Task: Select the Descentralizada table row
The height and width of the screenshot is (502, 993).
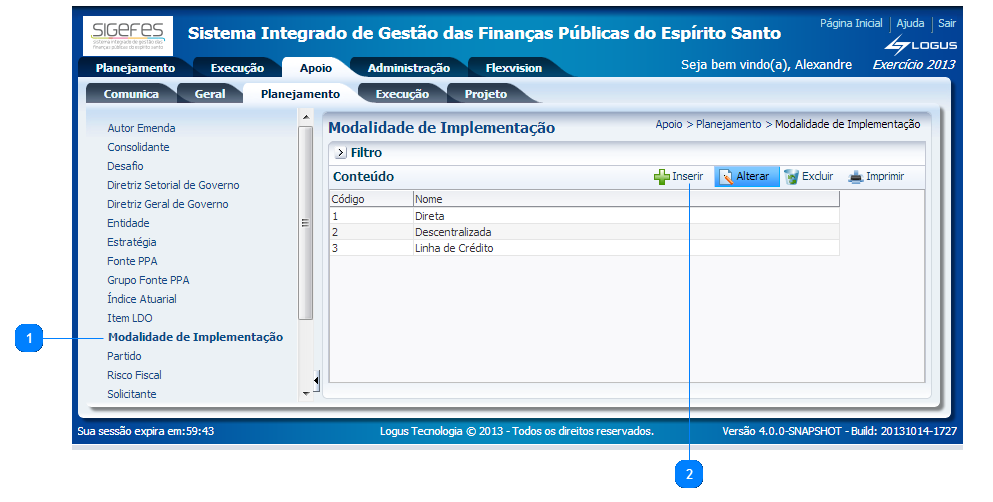Action: click(453, 232)
